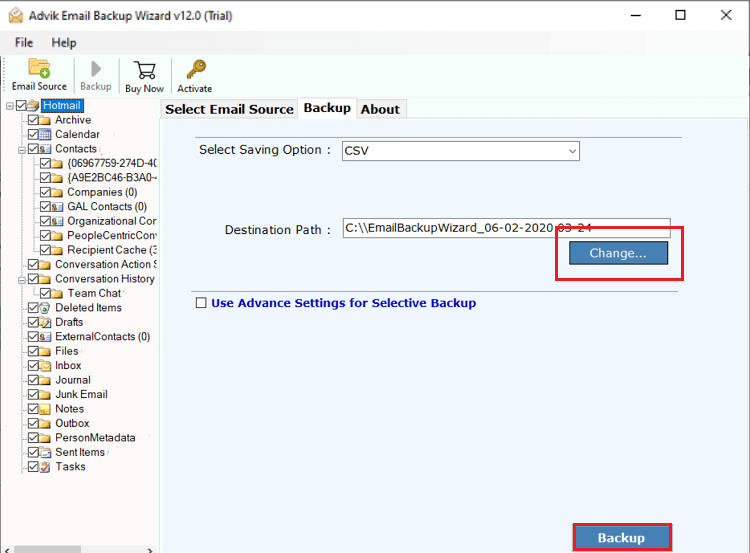Click the PersonMetadata folder icon
Image resolution: width=750 pixels, height=553 pixels.
coord(45,438)
